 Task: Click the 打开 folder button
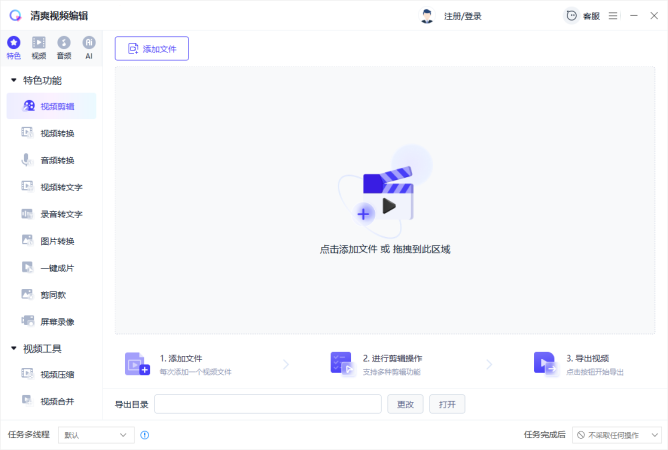447,404
